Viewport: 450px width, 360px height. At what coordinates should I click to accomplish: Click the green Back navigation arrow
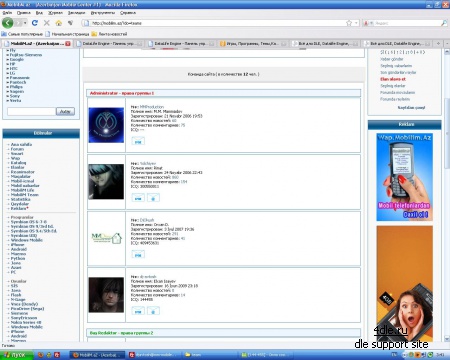(7, 23)
